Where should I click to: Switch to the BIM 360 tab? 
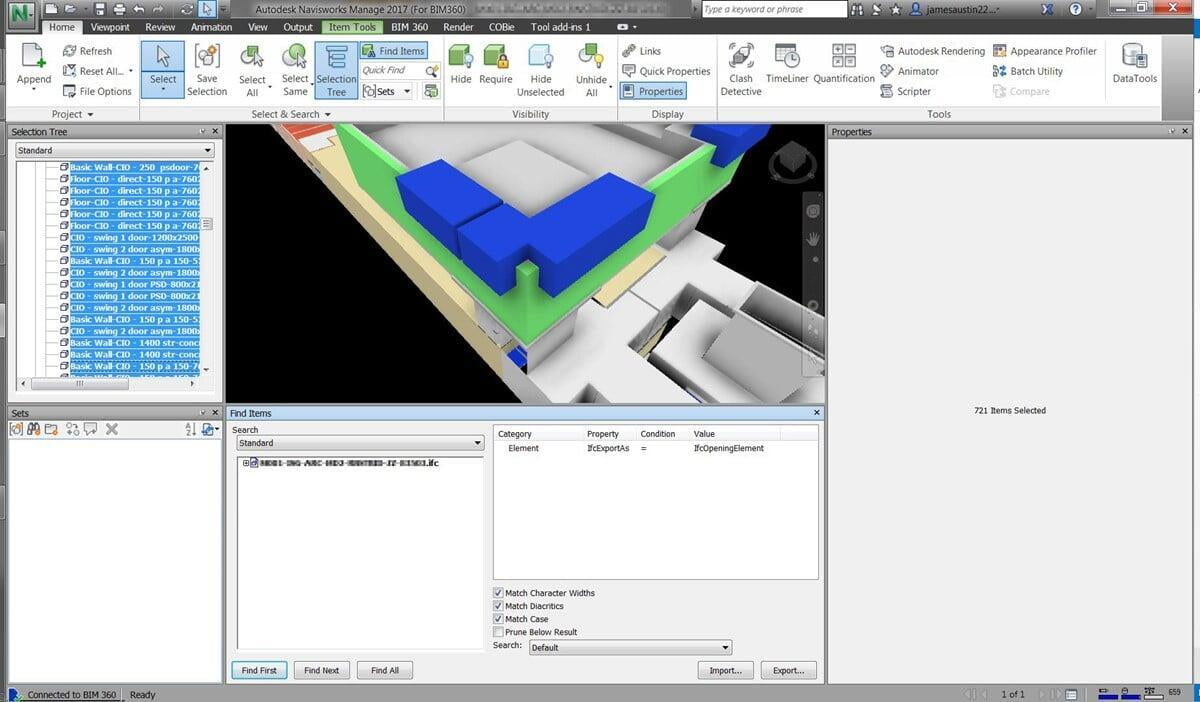pos(409,27)
